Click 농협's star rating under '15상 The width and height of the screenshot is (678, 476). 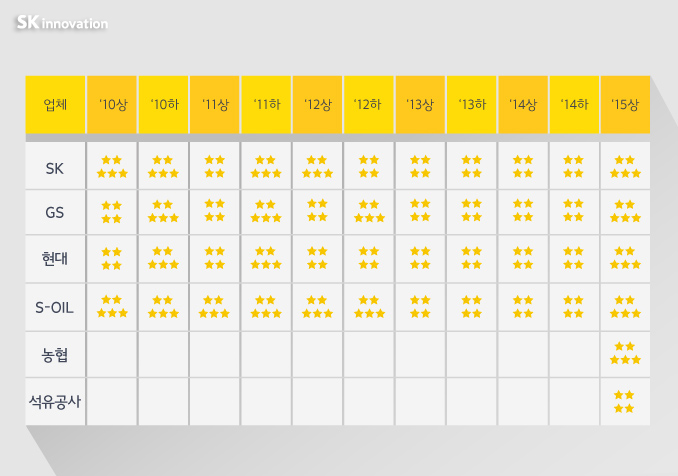tap(625, 353)
